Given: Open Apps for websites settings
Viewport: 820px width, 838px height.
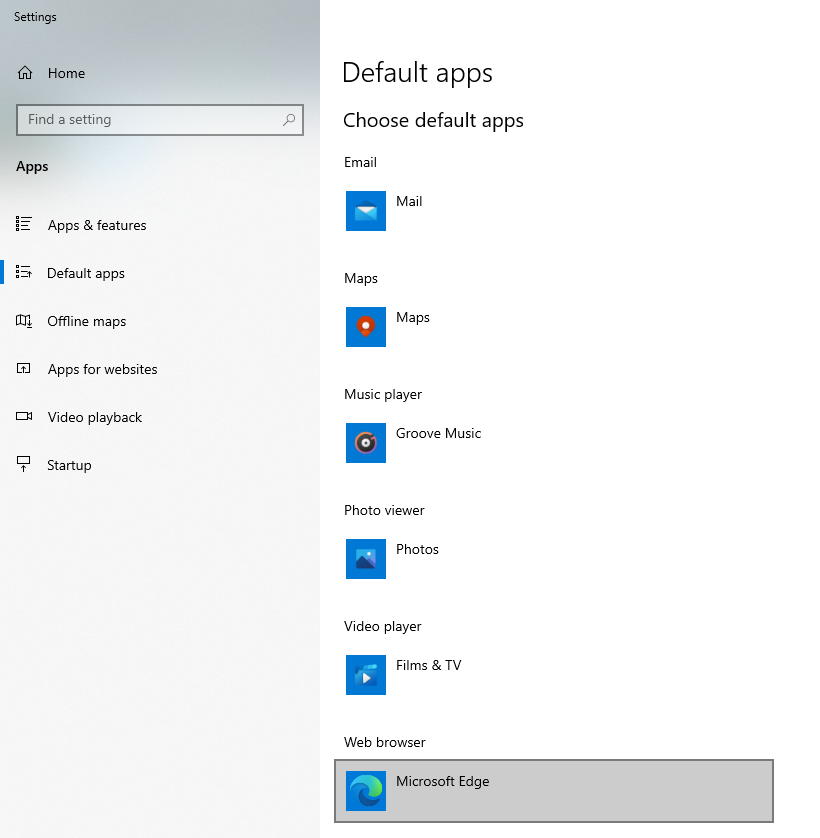Looking at the screenshot, I should coord(102,369).
